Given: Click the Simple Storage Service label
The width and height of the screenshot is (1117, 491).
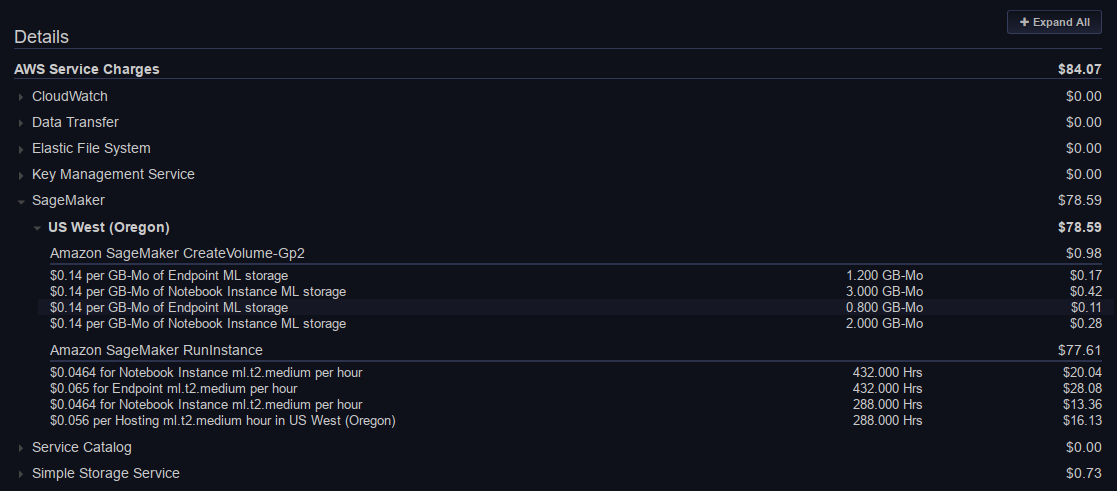Looking at the screenshot, I should pos(106,473).
